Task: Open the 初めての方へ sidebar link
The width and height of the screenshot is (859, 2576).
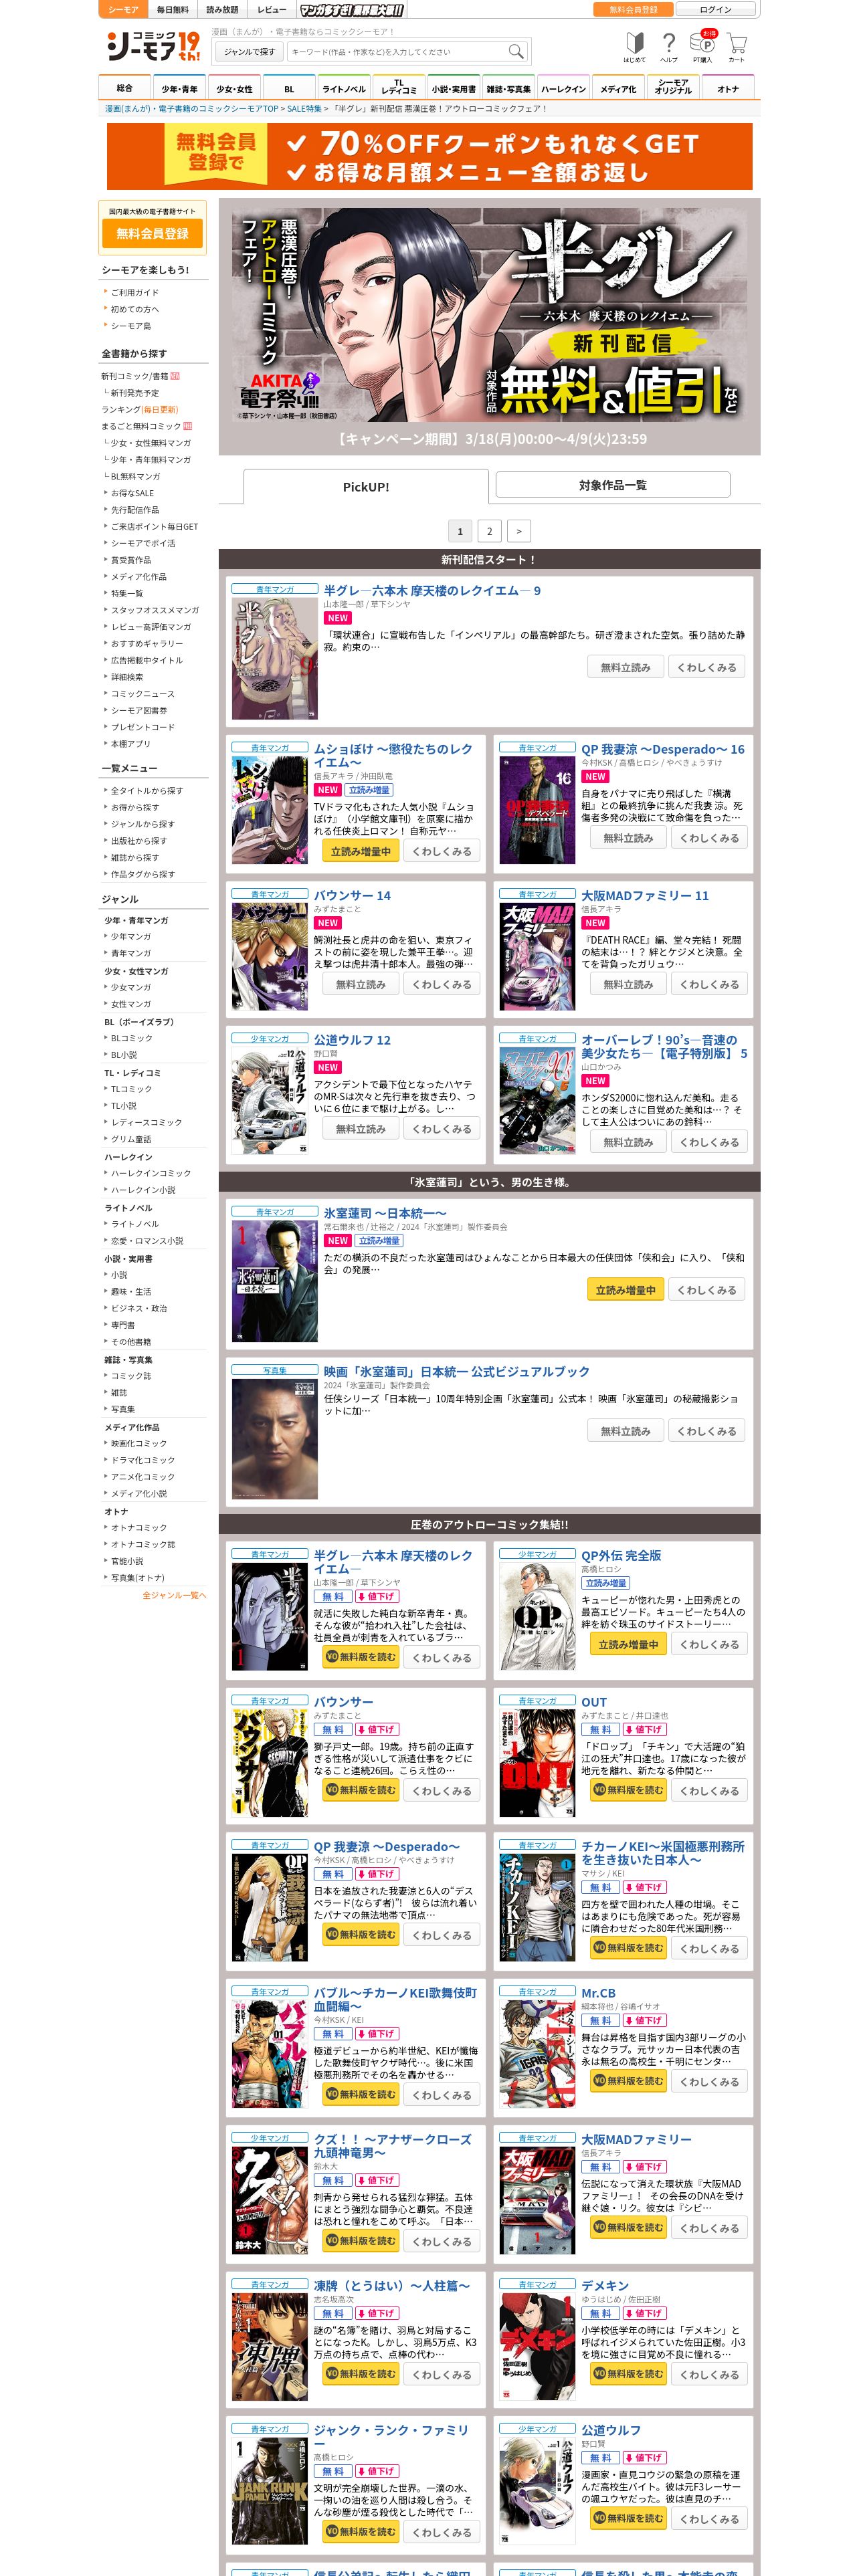Action: point(135,309)
